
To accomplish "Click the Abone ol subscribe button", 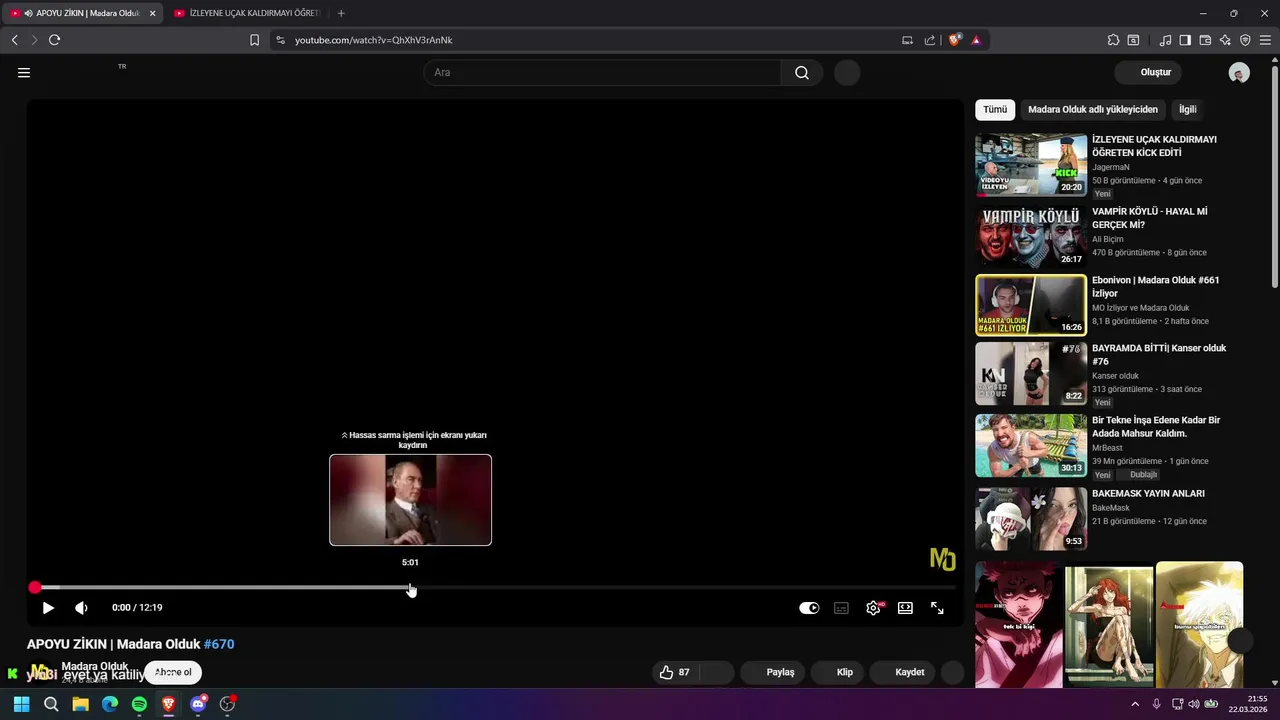I will (x=173, y=672).
